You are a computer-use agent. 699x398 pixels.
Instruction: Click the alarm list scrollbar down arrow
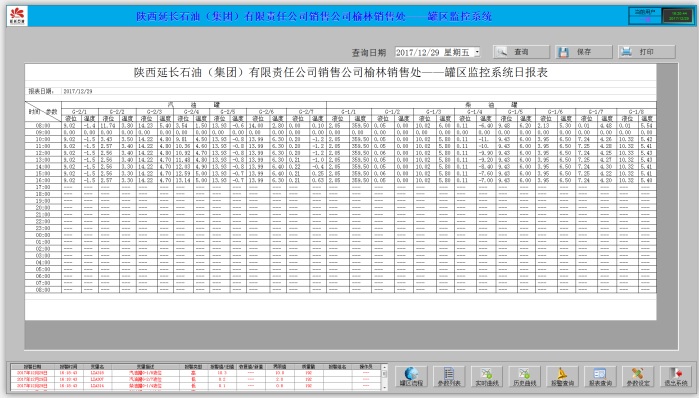point(384,386)
